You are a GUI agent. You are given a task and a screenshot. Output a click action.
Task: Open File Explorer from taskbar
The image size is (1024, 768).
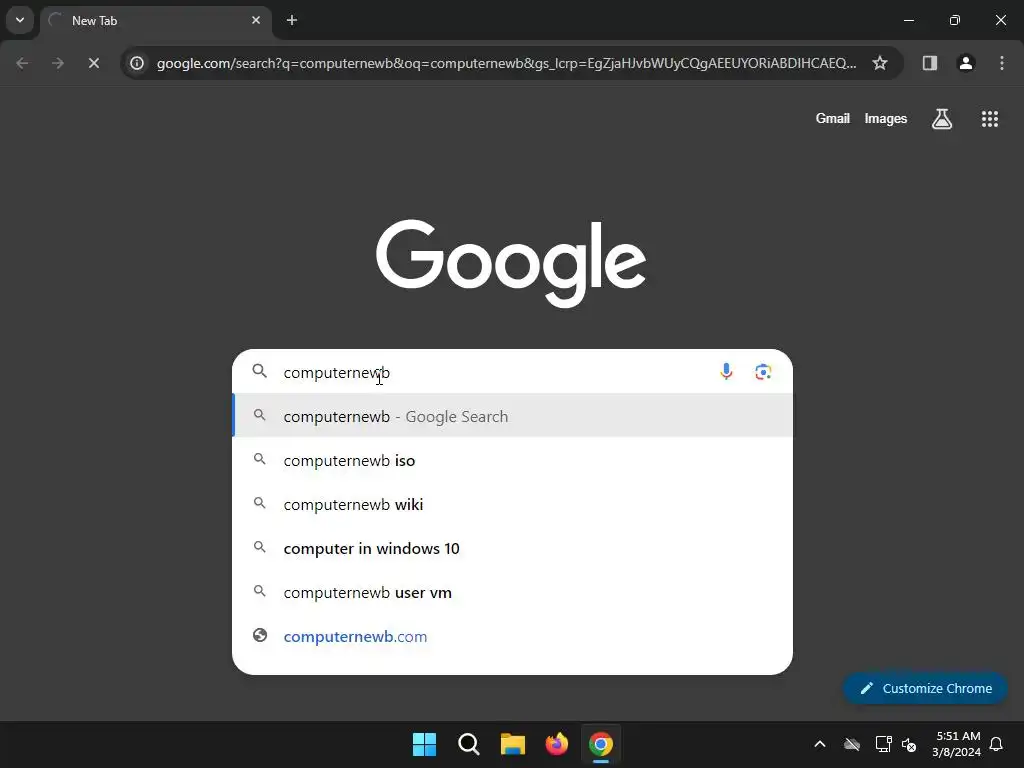(513, 744)
